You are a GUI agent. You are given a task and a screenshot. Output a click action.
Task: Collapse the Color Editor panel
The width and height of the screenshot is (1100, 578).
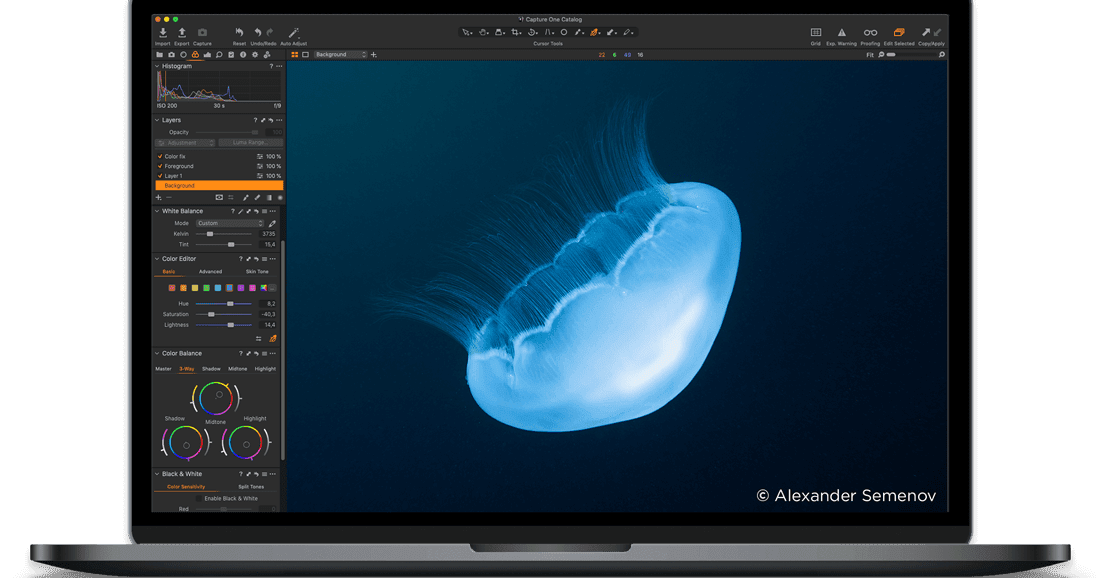(x=157, y=259)
